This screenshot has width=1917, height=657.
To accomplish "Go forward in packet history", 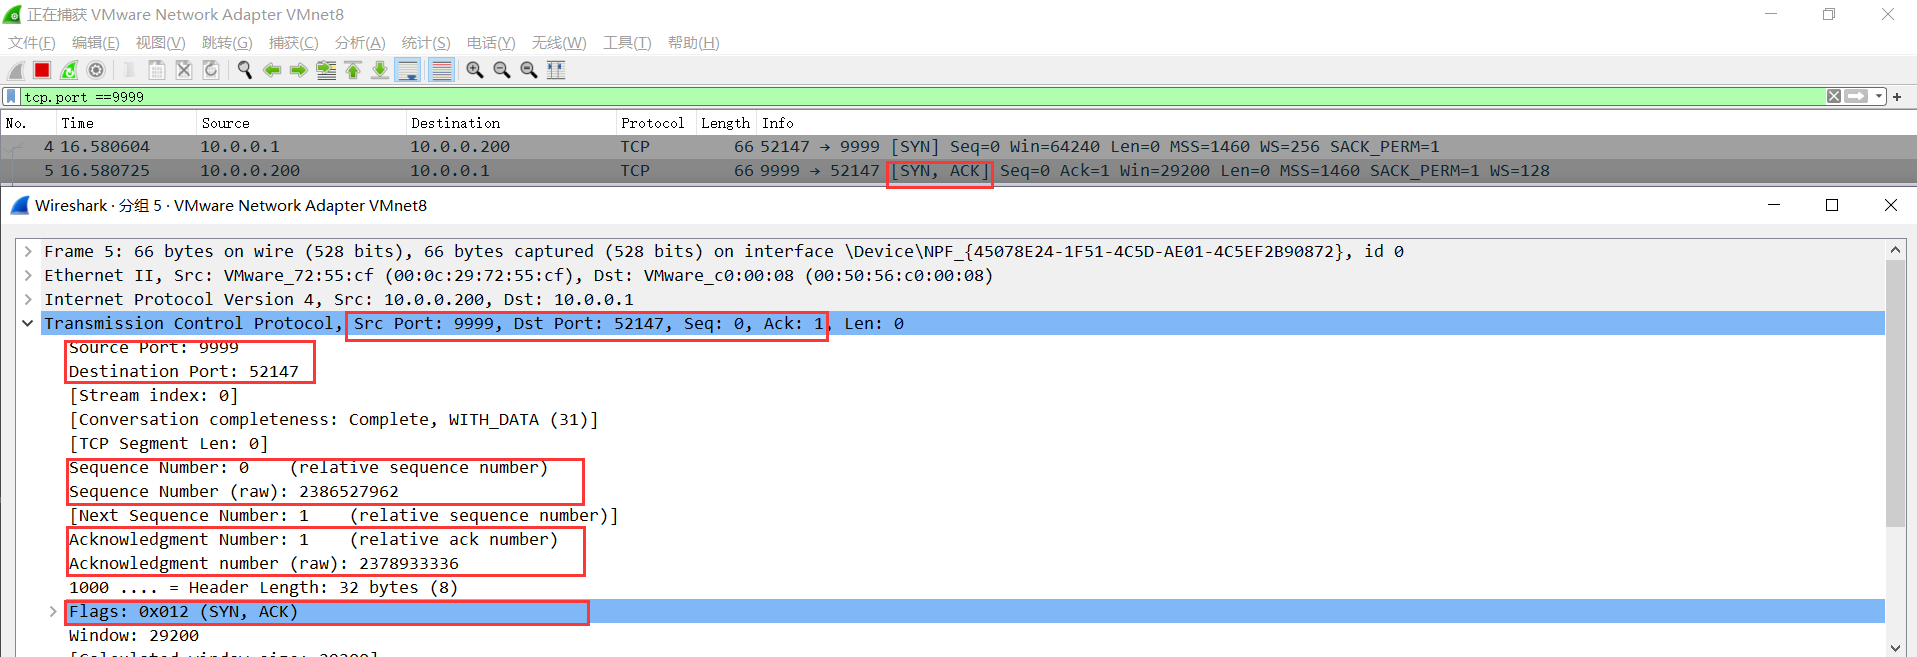I will [299, 70].
